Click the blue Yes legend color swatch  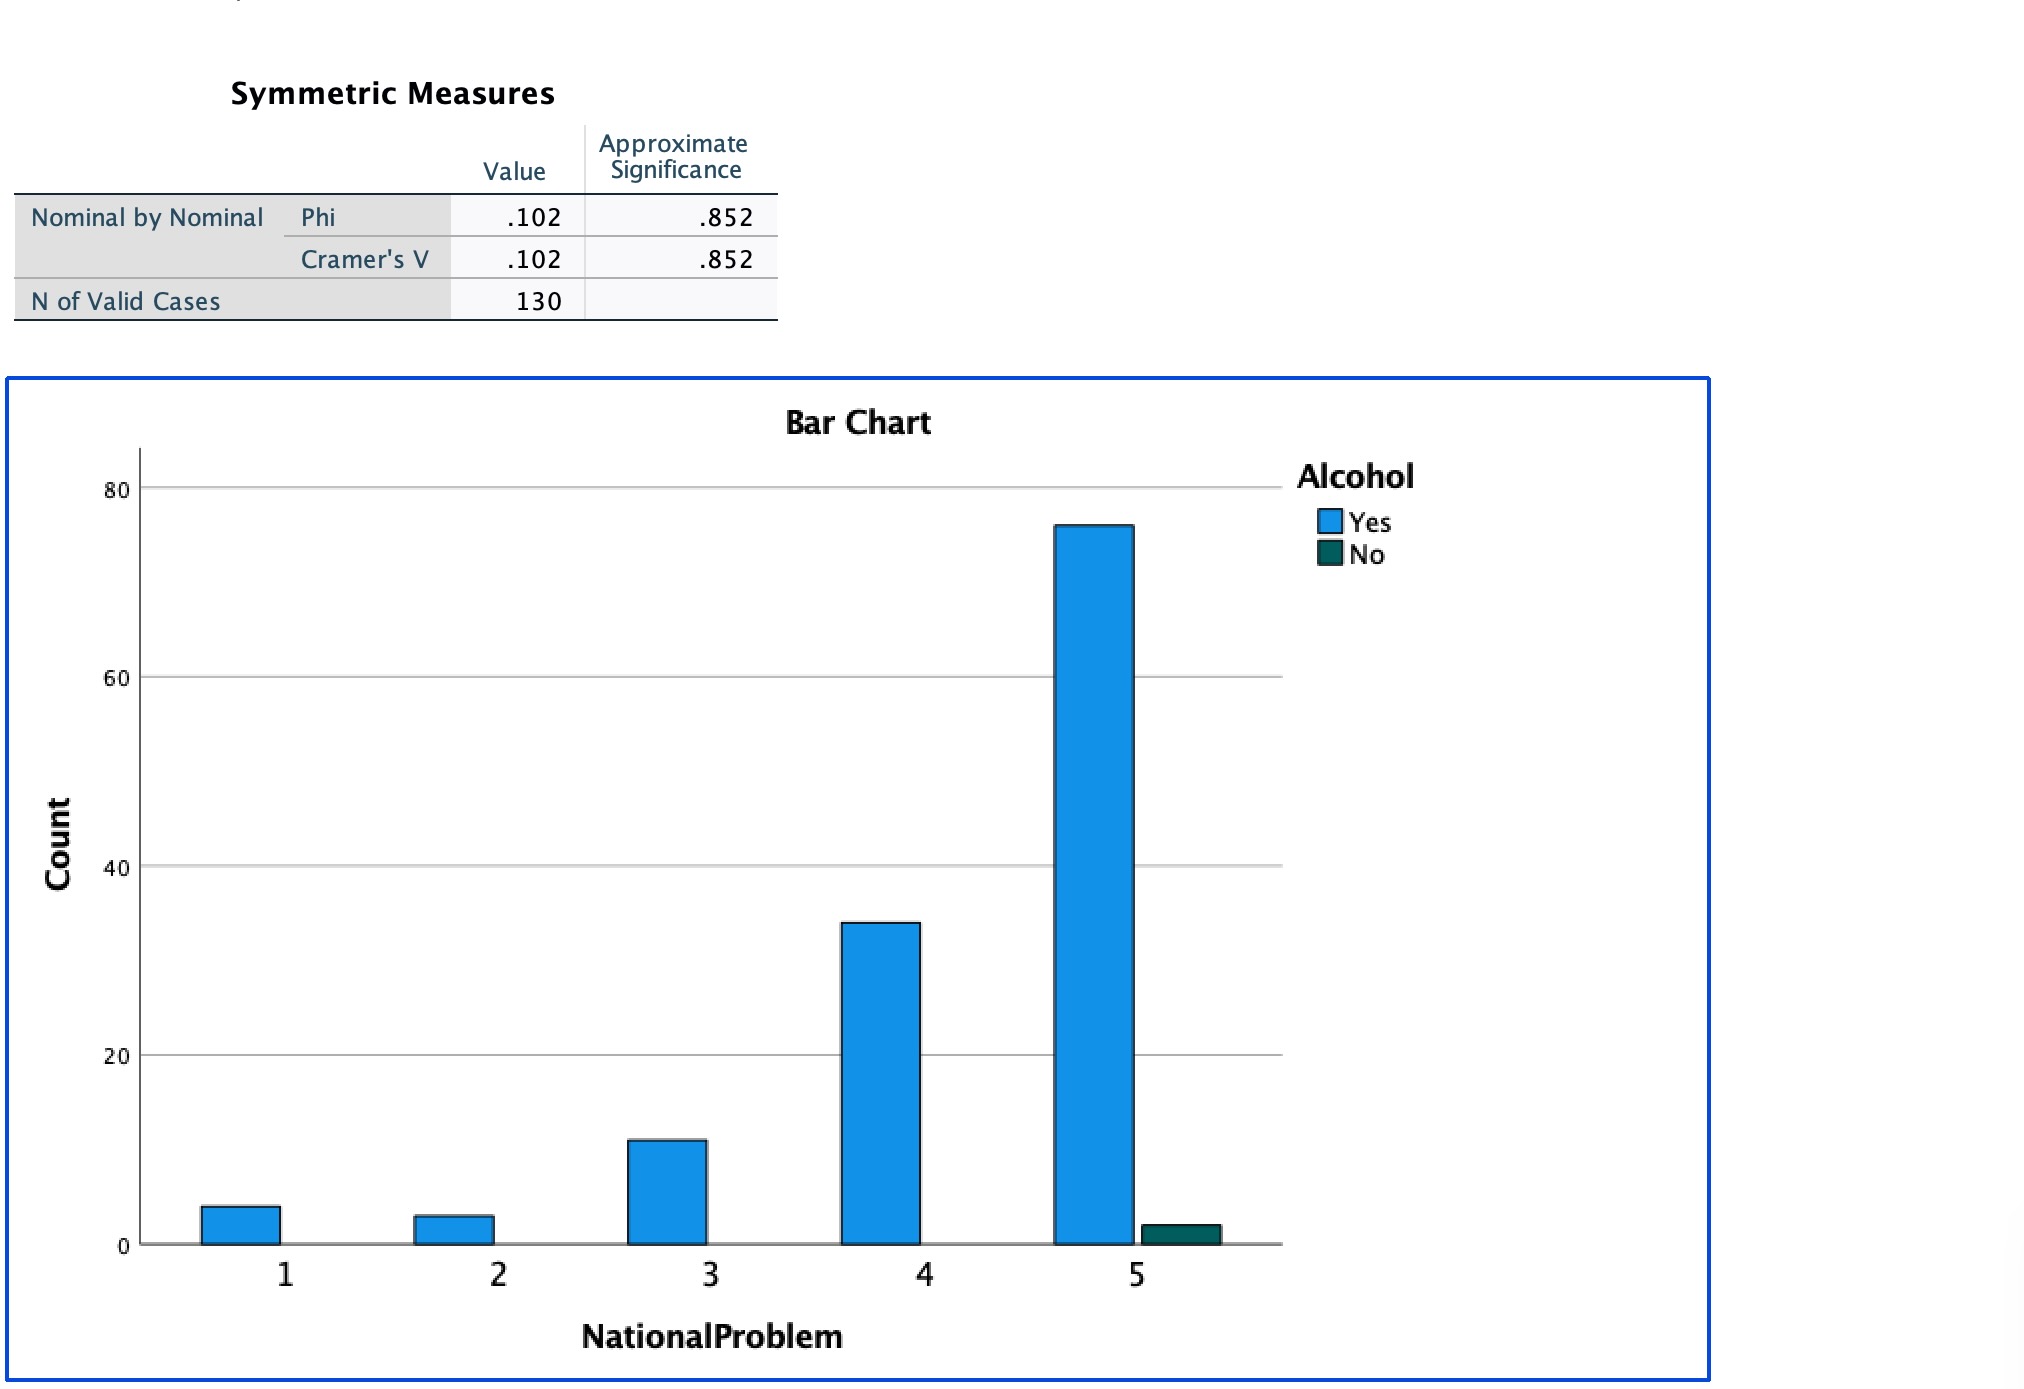[1329, 521]
